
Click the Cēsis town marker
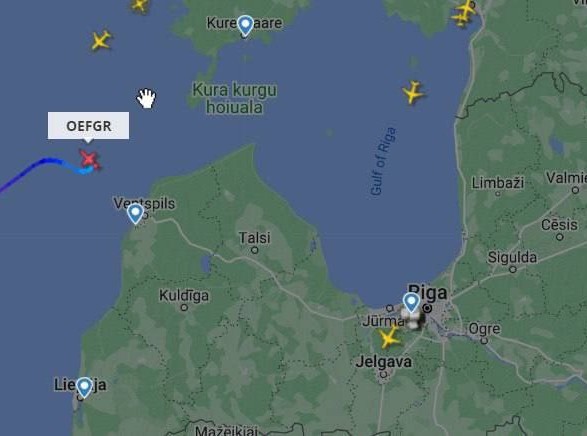click(560, 237)
